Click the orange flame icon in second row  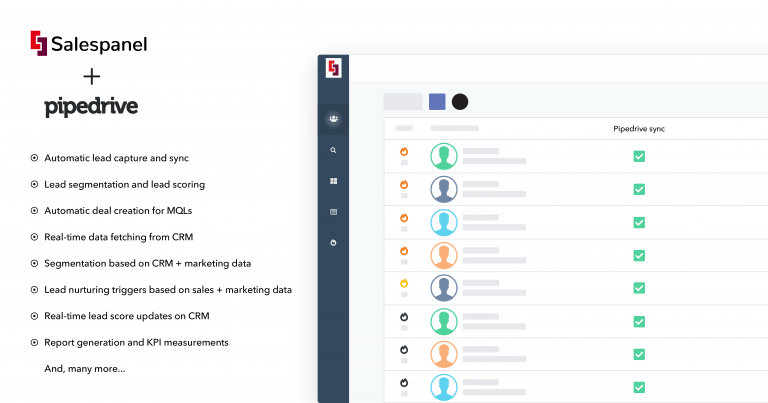point(404,185)
